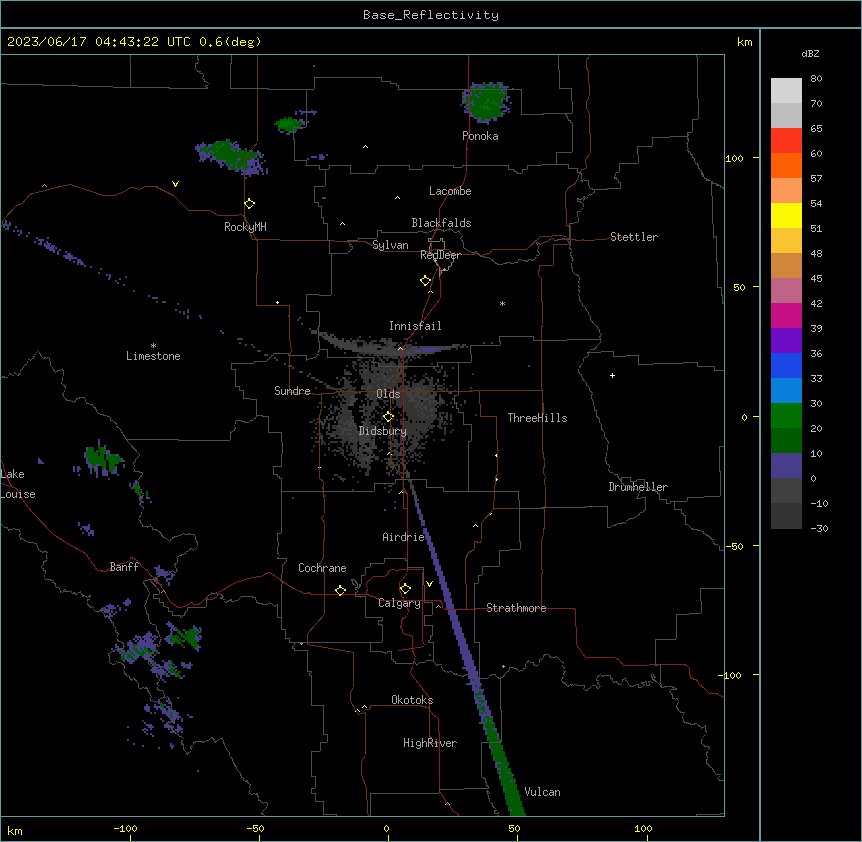Select the yellow diamond marker above Calgary label
The width and height of the screenshot is (862, 842).
tap(405, 589)
